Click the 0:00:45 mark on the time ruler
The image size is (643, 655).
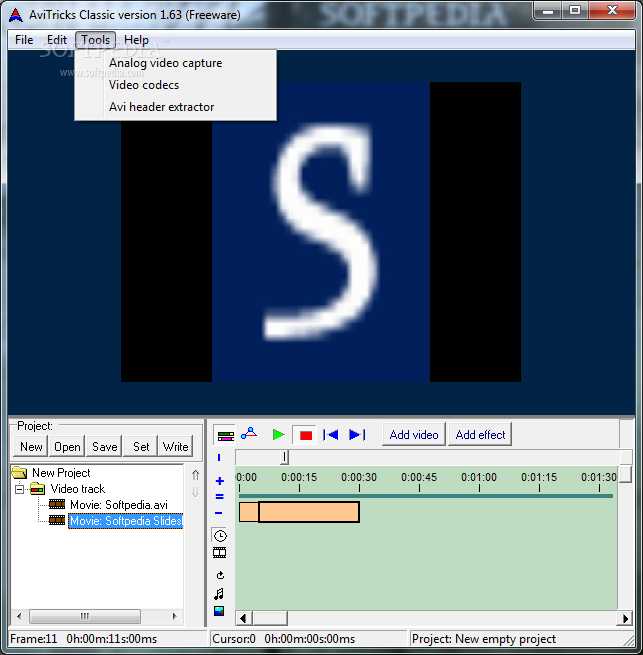point(419,477)
